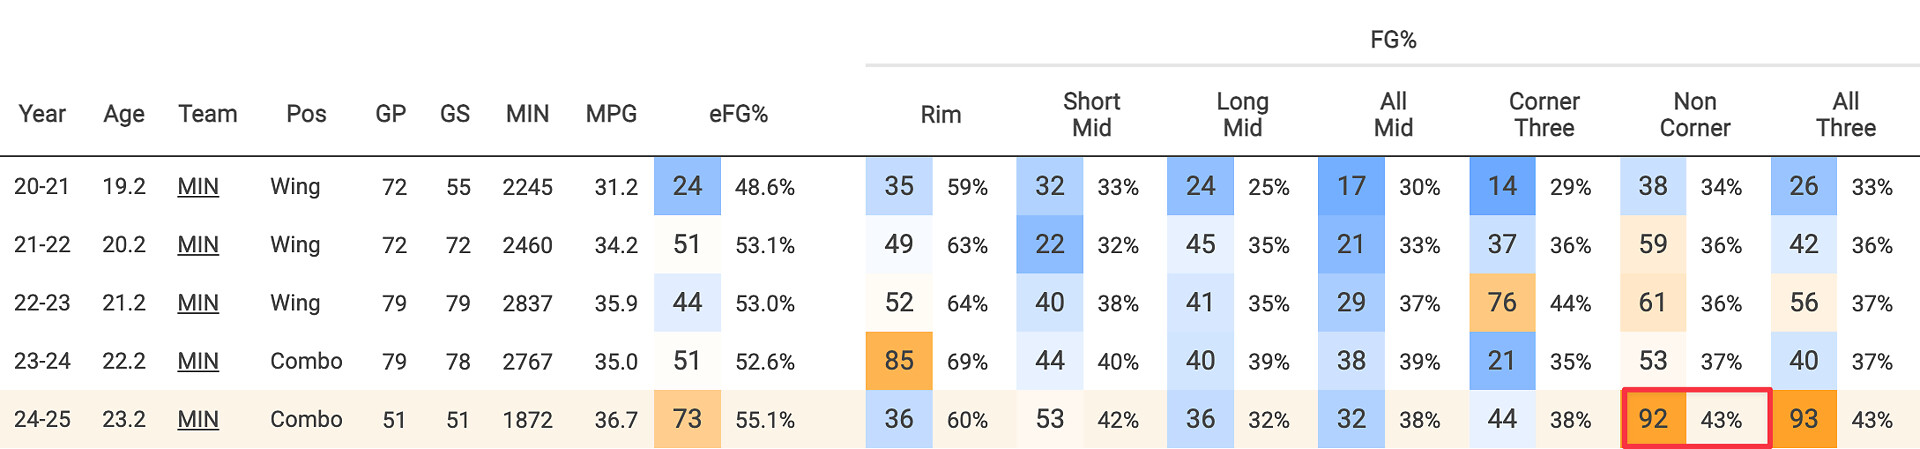The image size is (1920, 449).
Task: Sort by the eFG% column header
Action: tap(738, 114)
